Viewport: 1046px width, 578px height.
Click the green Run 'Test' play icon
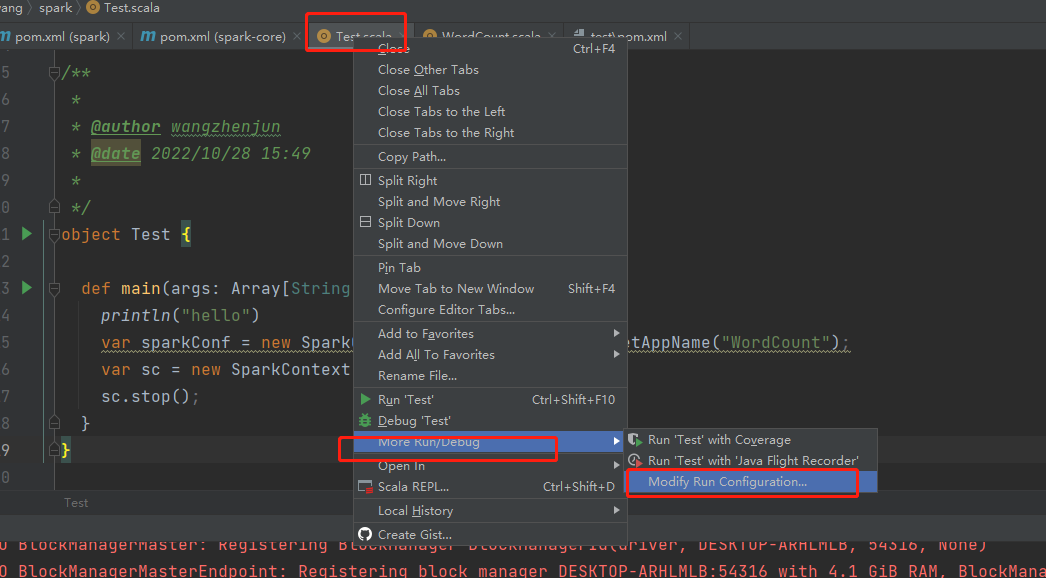[x=366, y=400]
